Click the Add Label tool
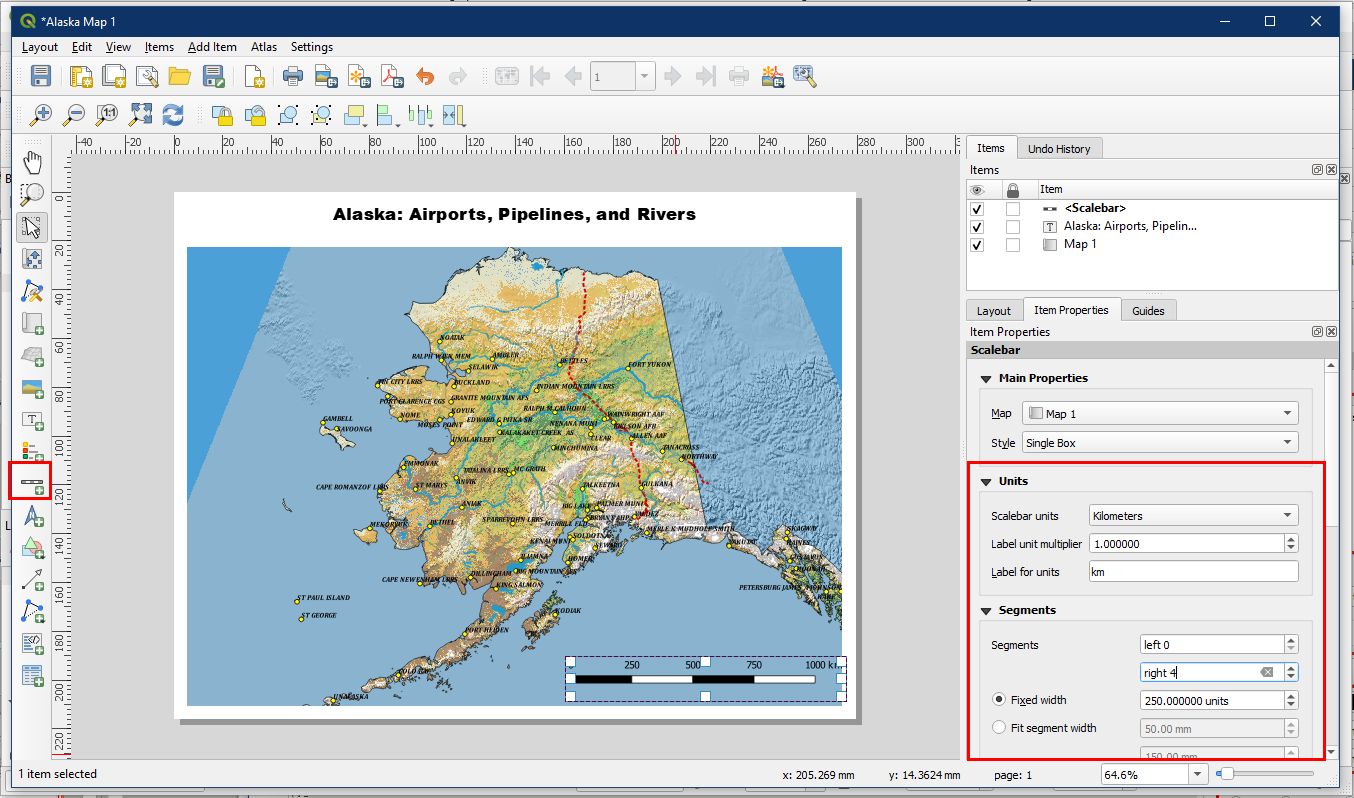Viewport: 1354px width, 798px height. coord(33,420)
